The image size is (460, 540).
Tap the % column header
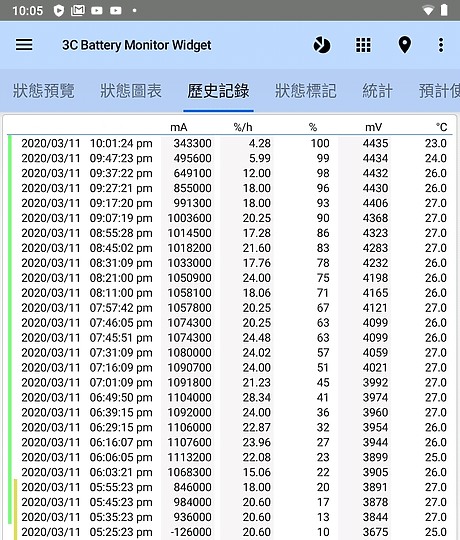tap(313, 127)
